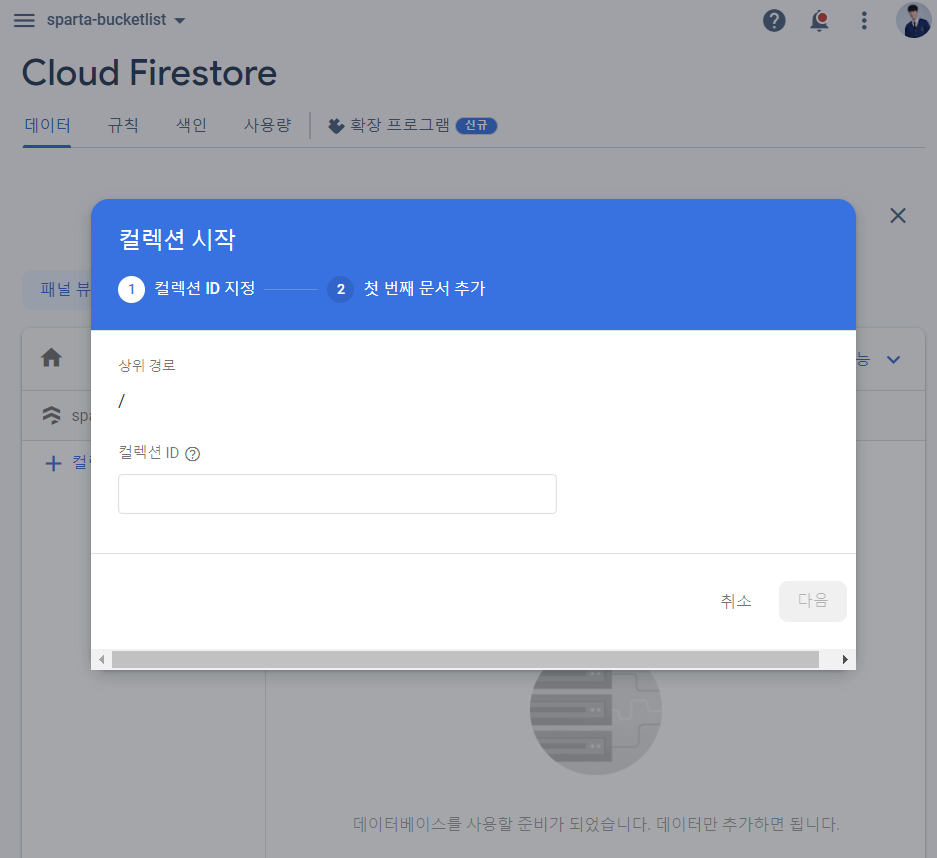Click the 상위 경로 label
The width and height of the screenshot is (937, 858).
coord(146,365)
